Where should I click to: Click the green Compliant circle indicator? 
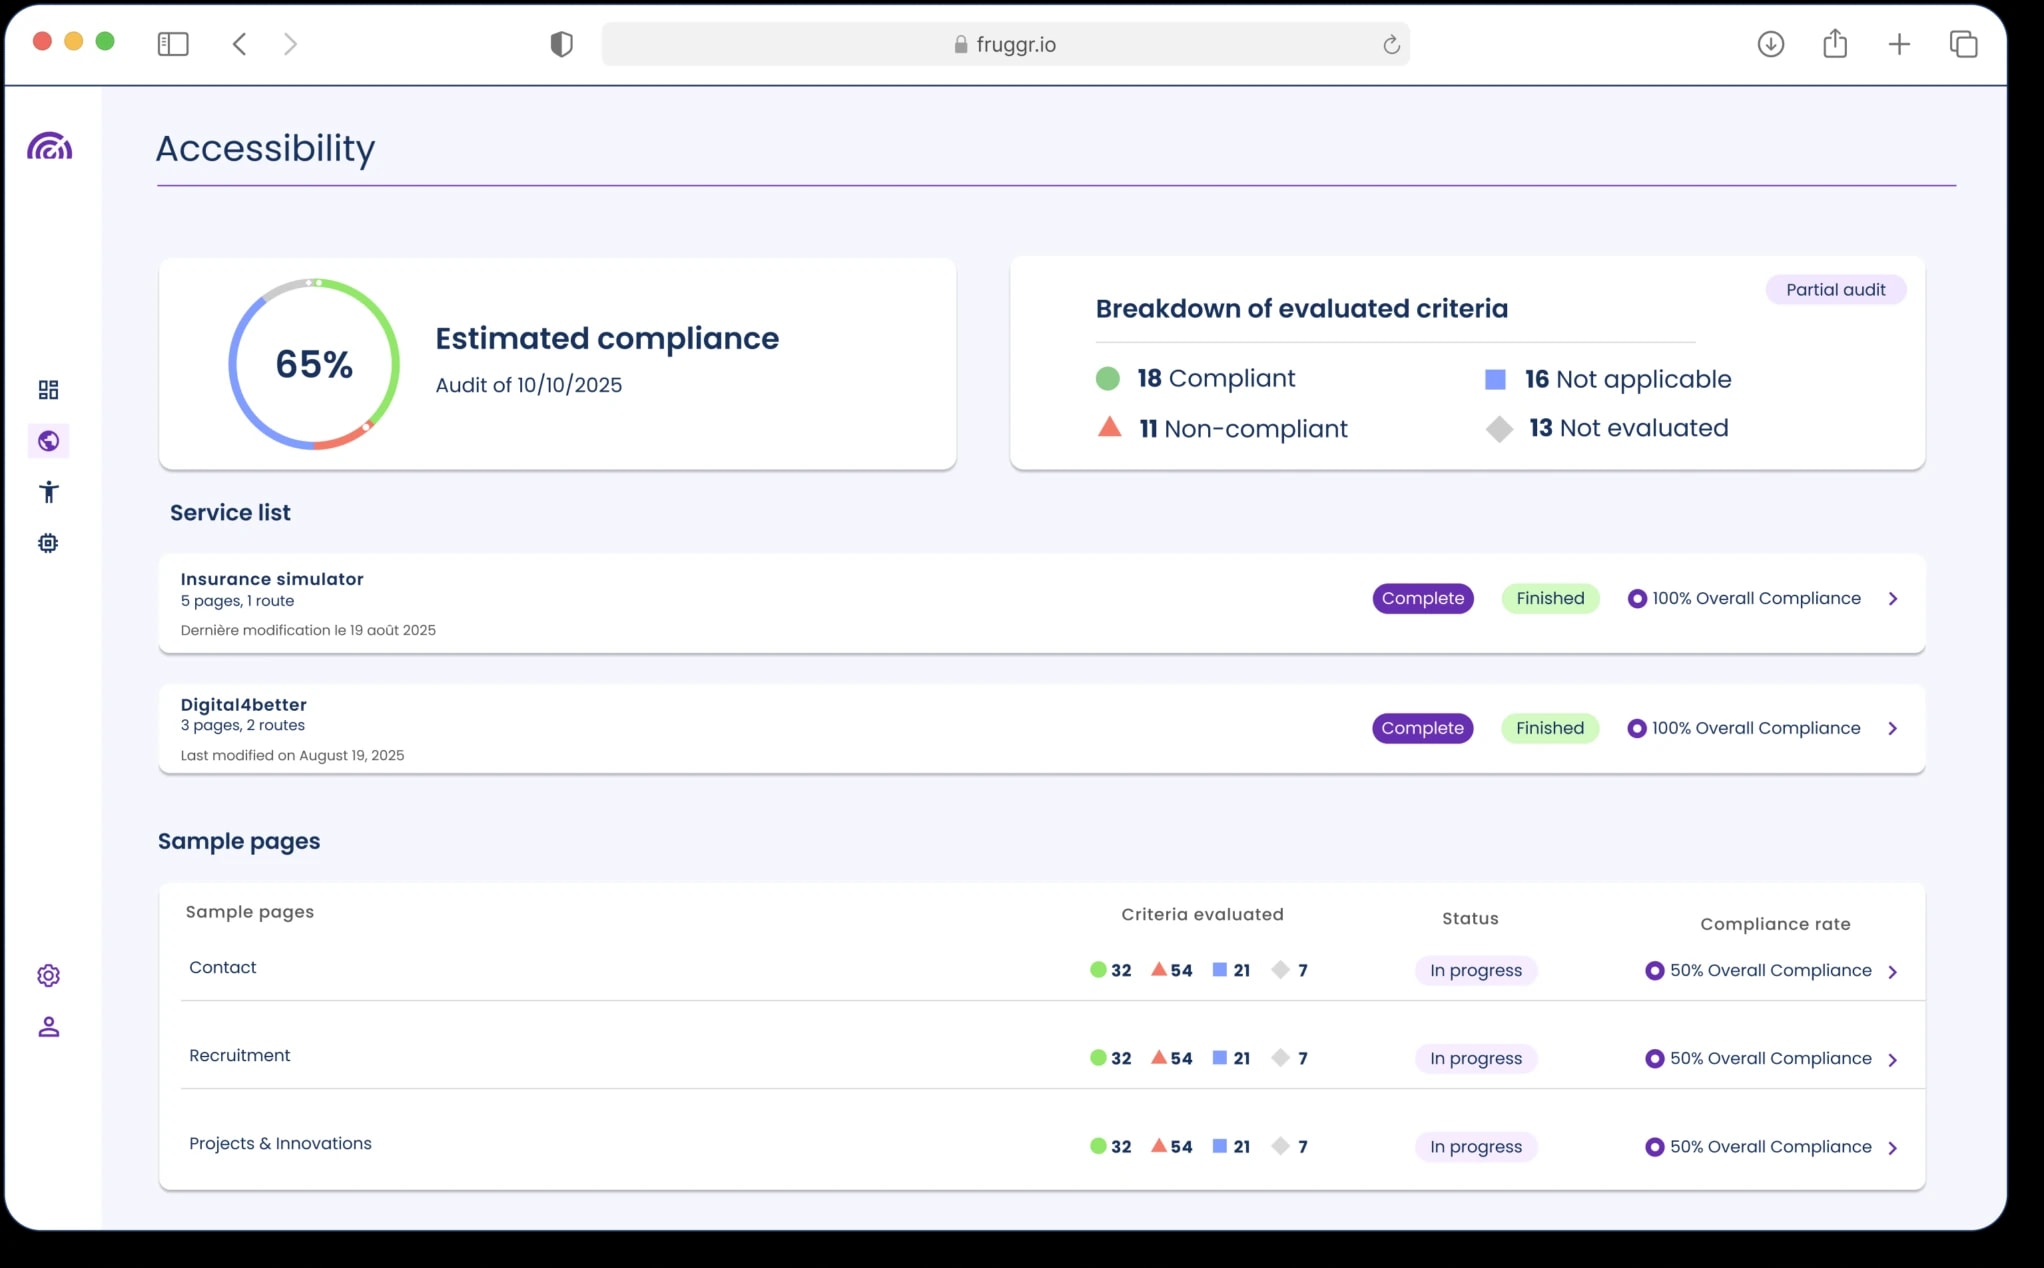1108,379
